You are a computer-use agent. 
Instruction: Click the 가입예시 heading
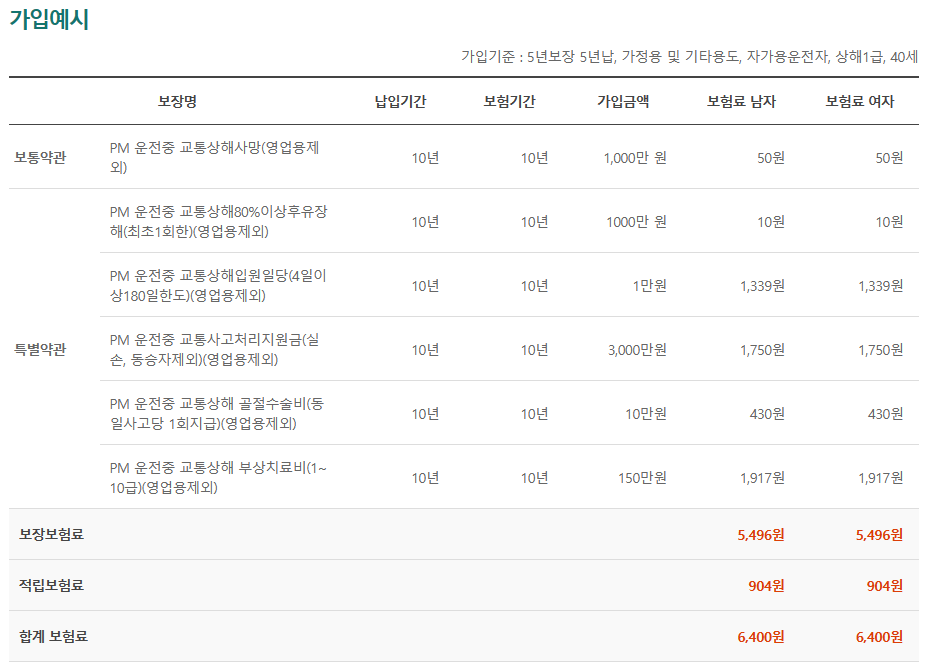[49, 19]
